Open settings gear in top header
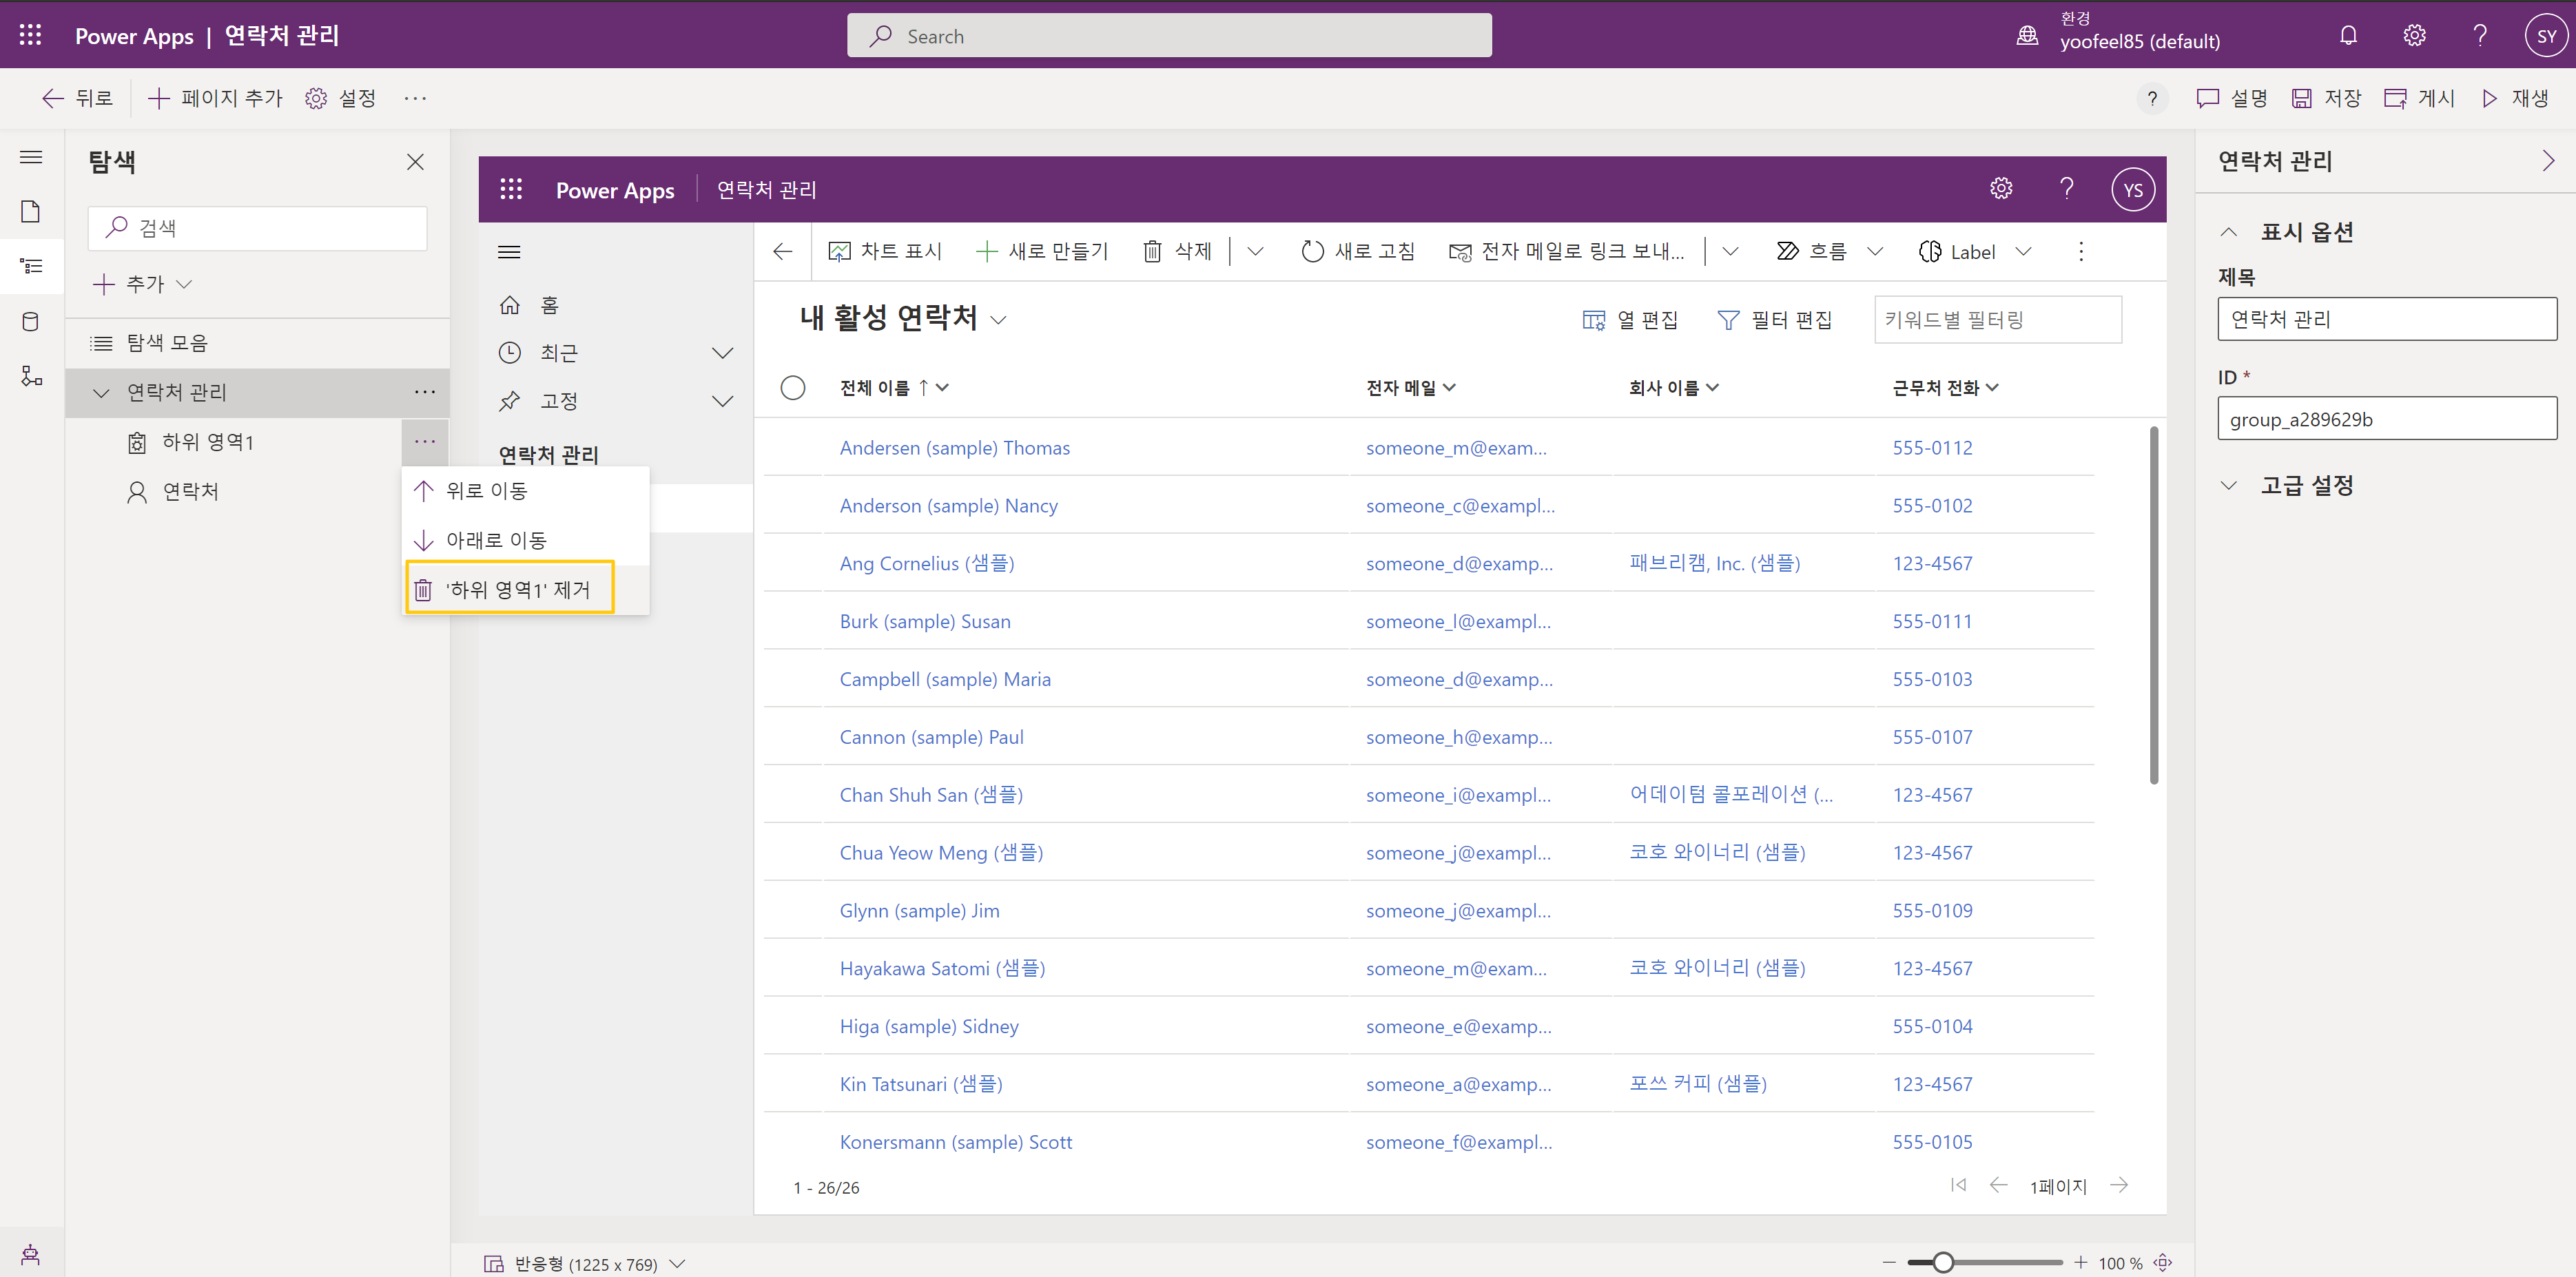Screen dimensions: 2576x1277 pyautogui.click(x=2414, y=36)
